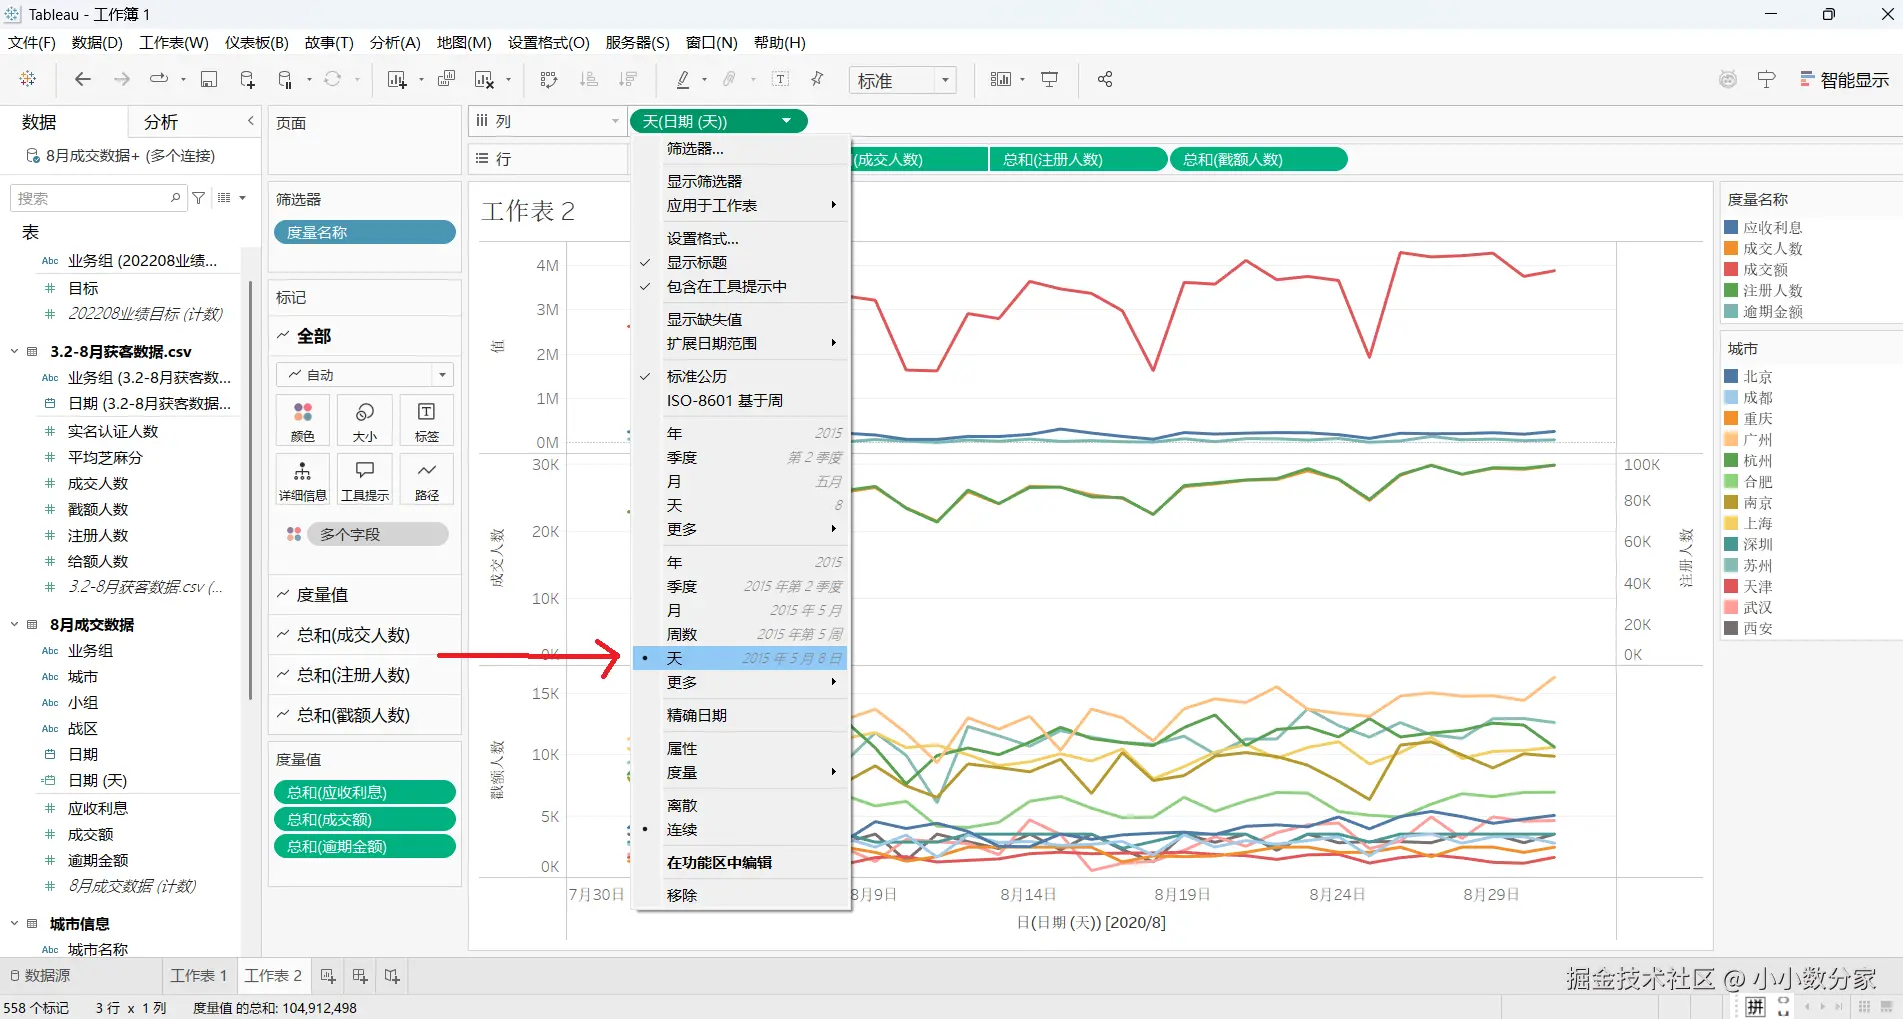1903x1019 pixels.
Task: Click the 工具提示 tooltip button in Marks
Action: coord(365,480)
